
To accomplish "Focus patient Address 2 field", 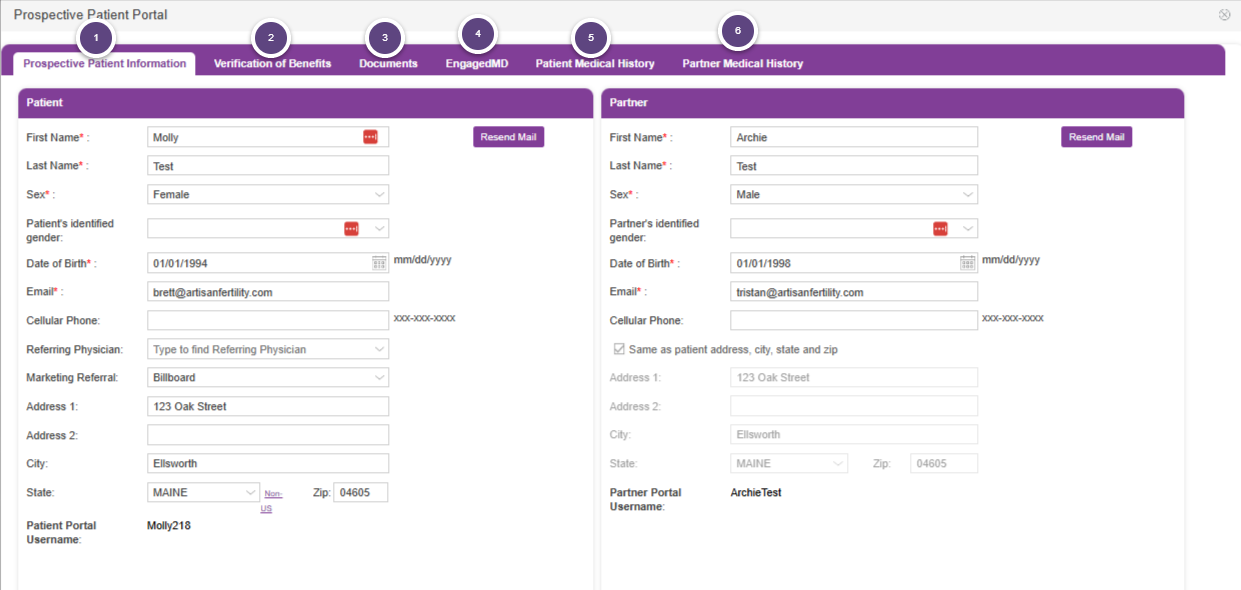I will coord(268,435).
